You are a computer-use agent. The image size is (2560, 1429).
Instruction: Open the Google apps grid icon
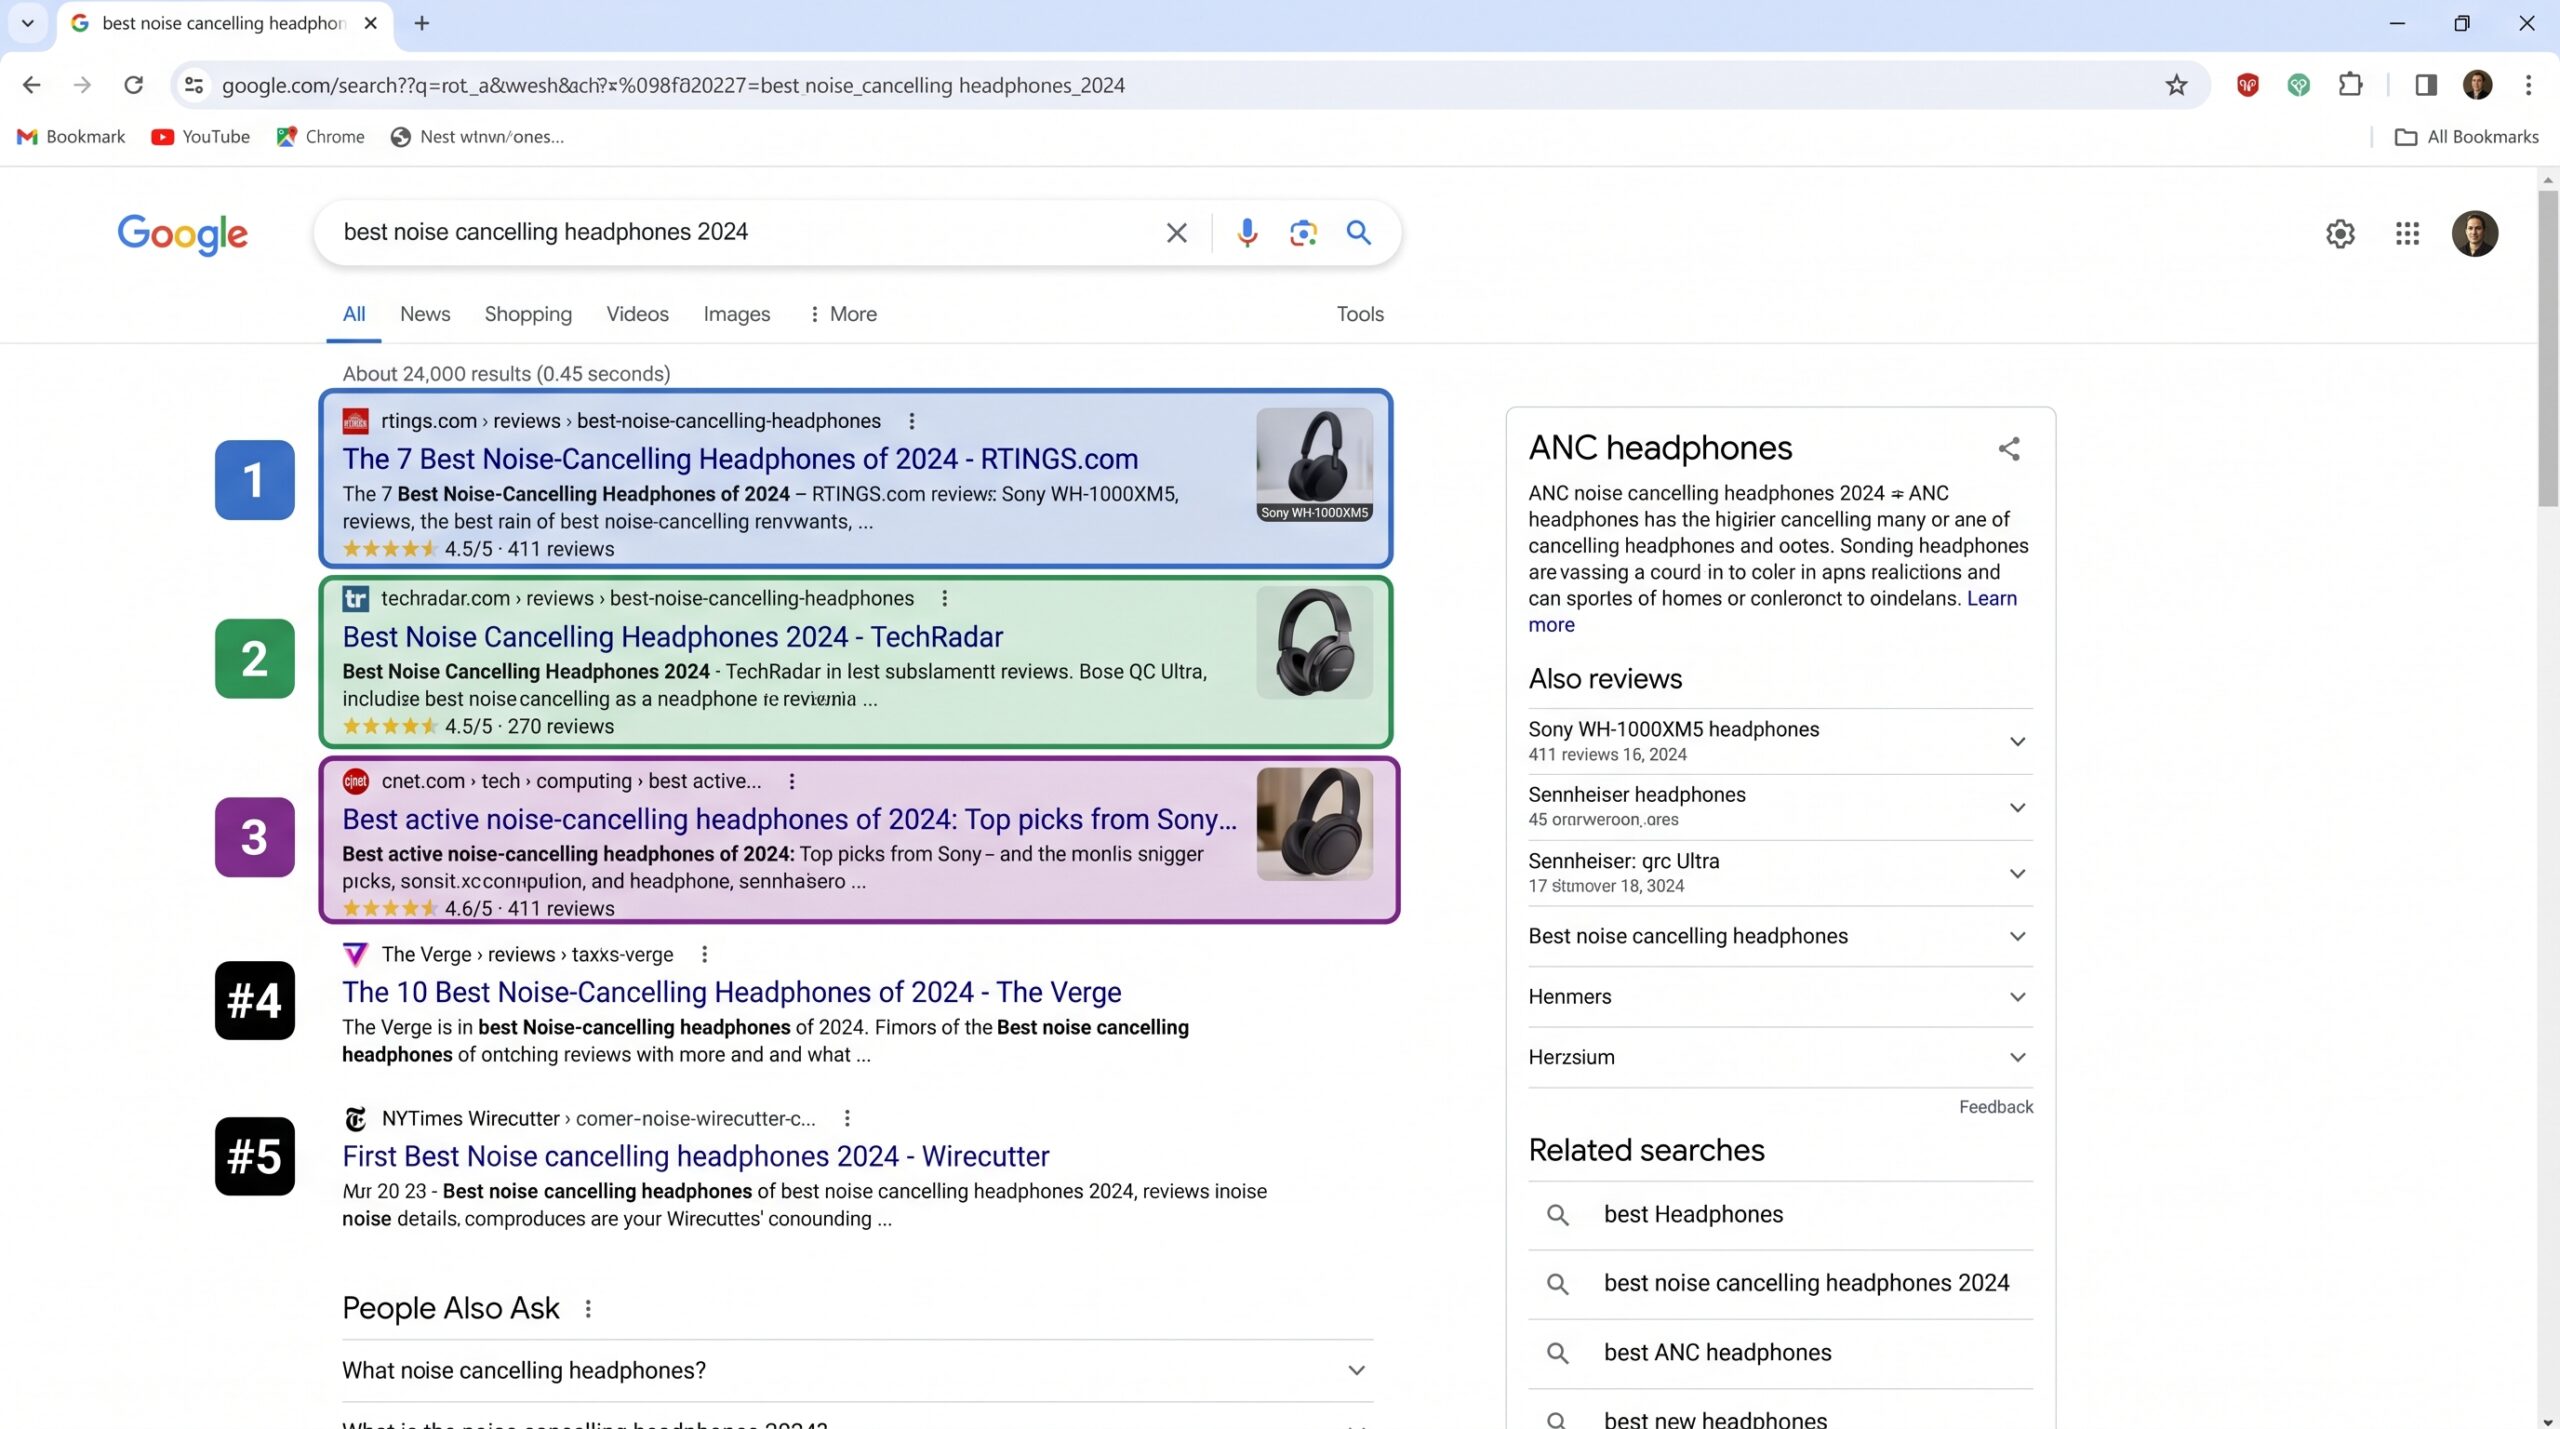coord(2407,234)
